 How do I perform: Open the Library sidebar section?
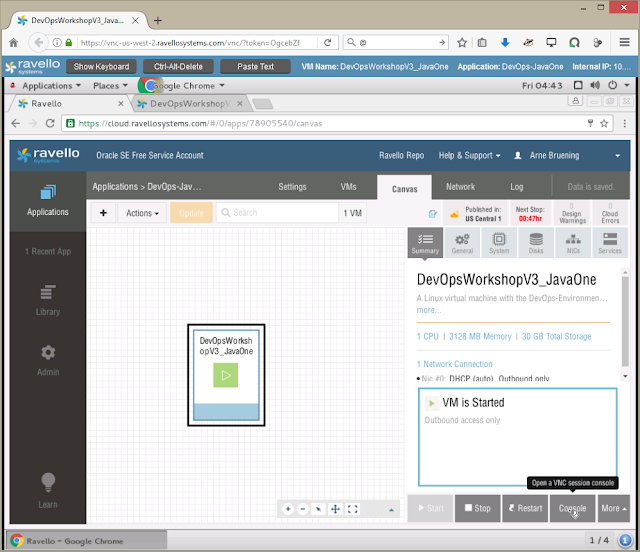[48, 301]
